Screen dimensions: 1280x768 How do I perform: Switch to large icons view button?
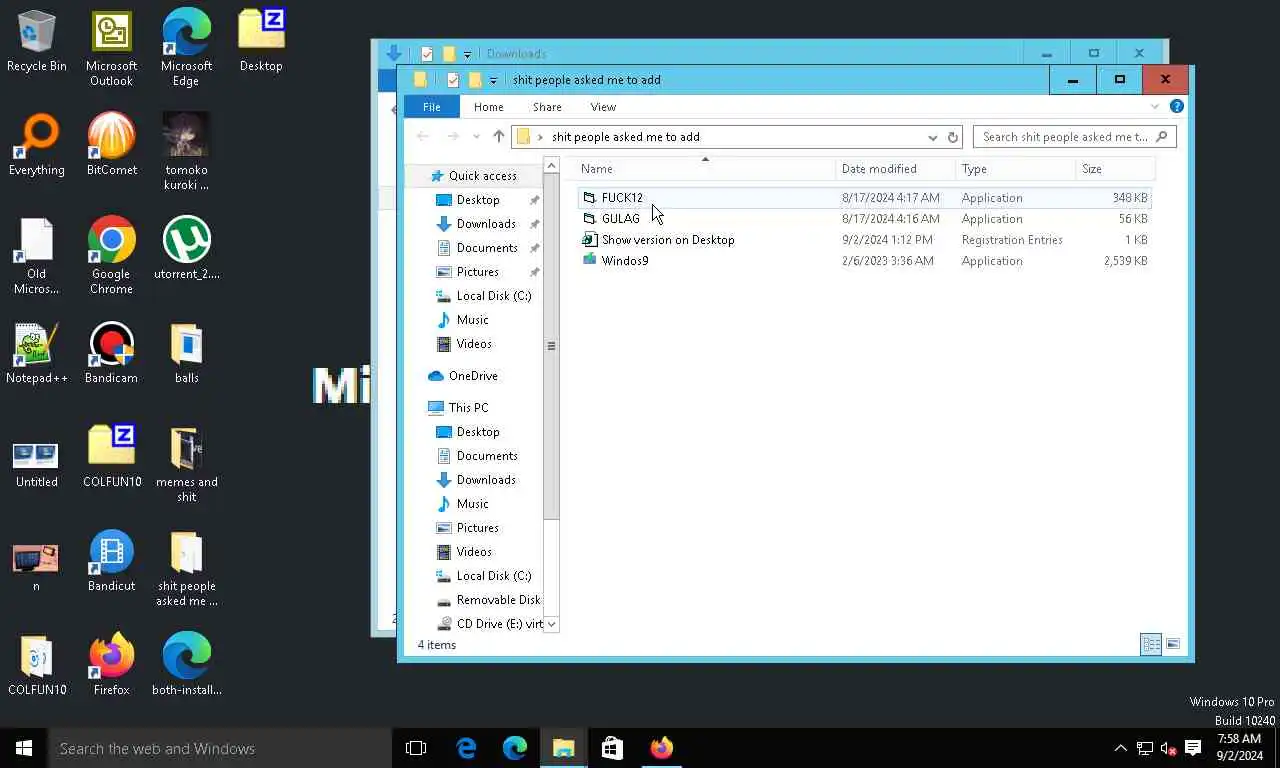coord(1173,645)
